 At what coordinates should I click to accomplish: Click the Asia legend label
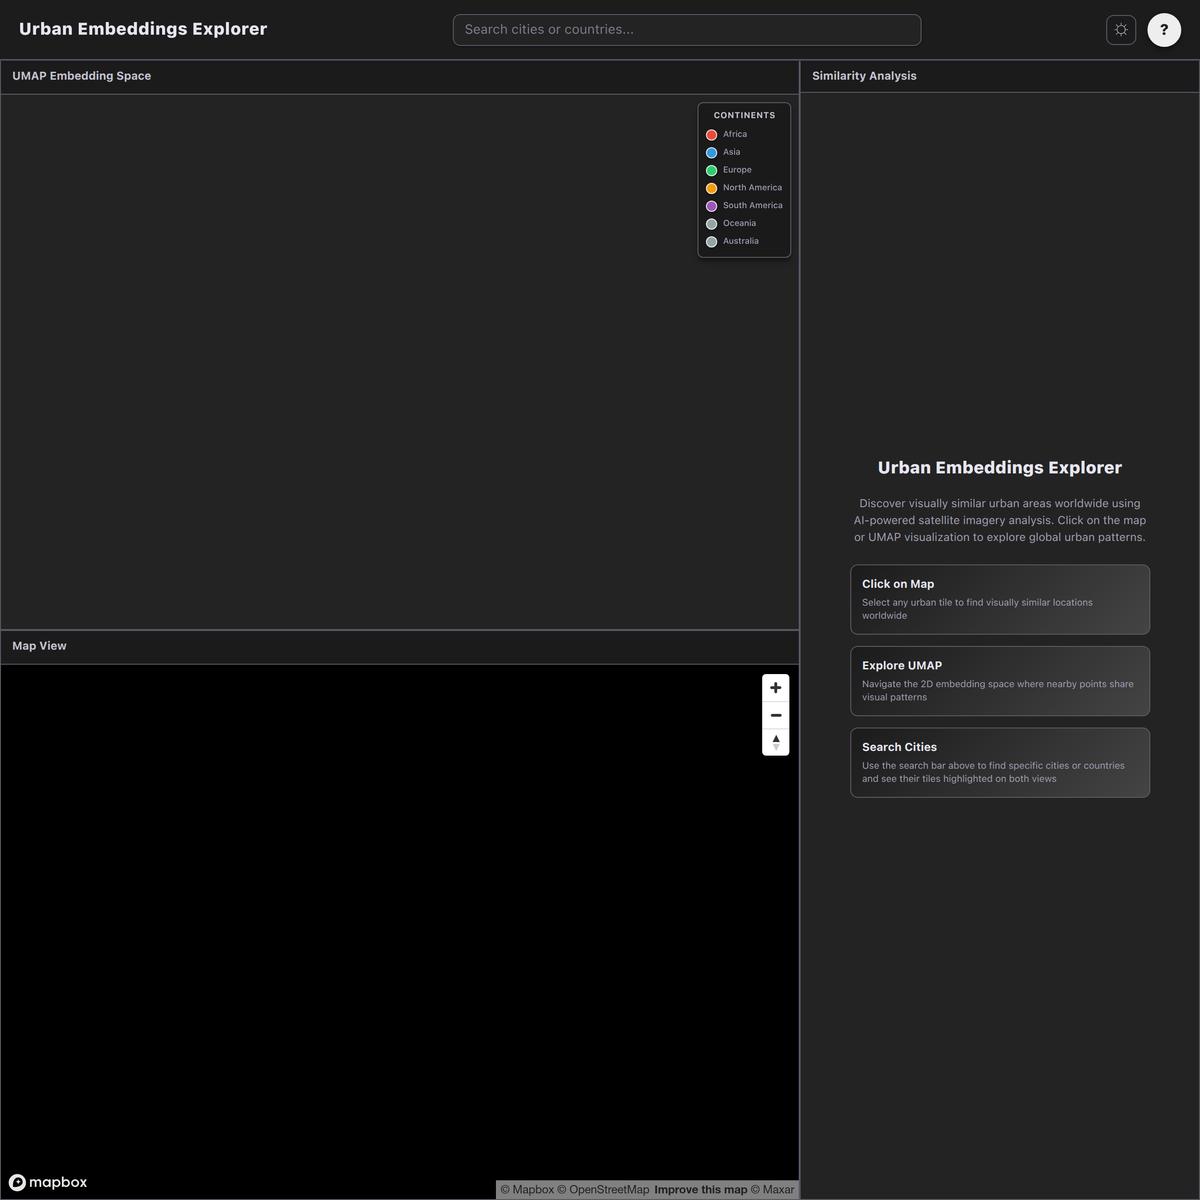click(x=732, y=152)
